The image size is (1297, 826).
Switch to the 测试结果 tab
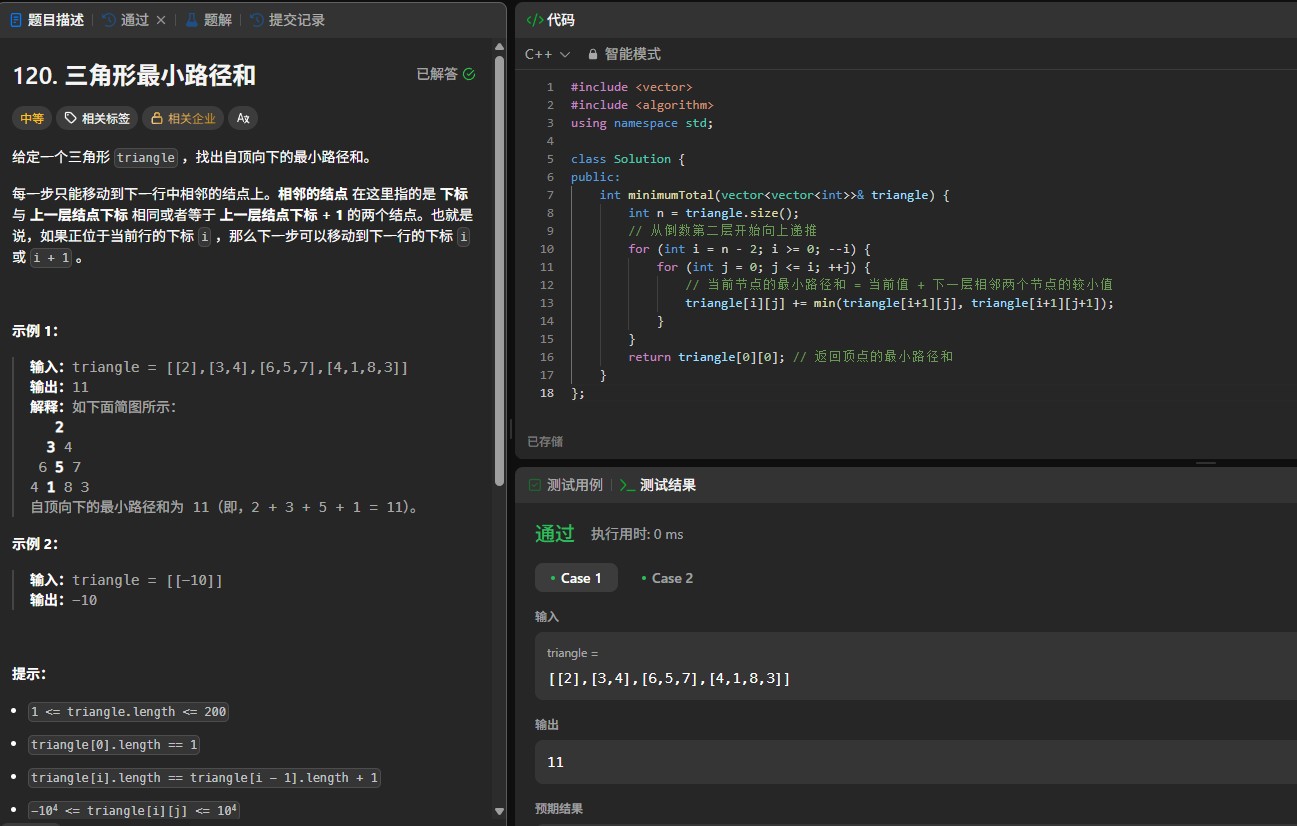pyautogui.click(x=658, y=485)
